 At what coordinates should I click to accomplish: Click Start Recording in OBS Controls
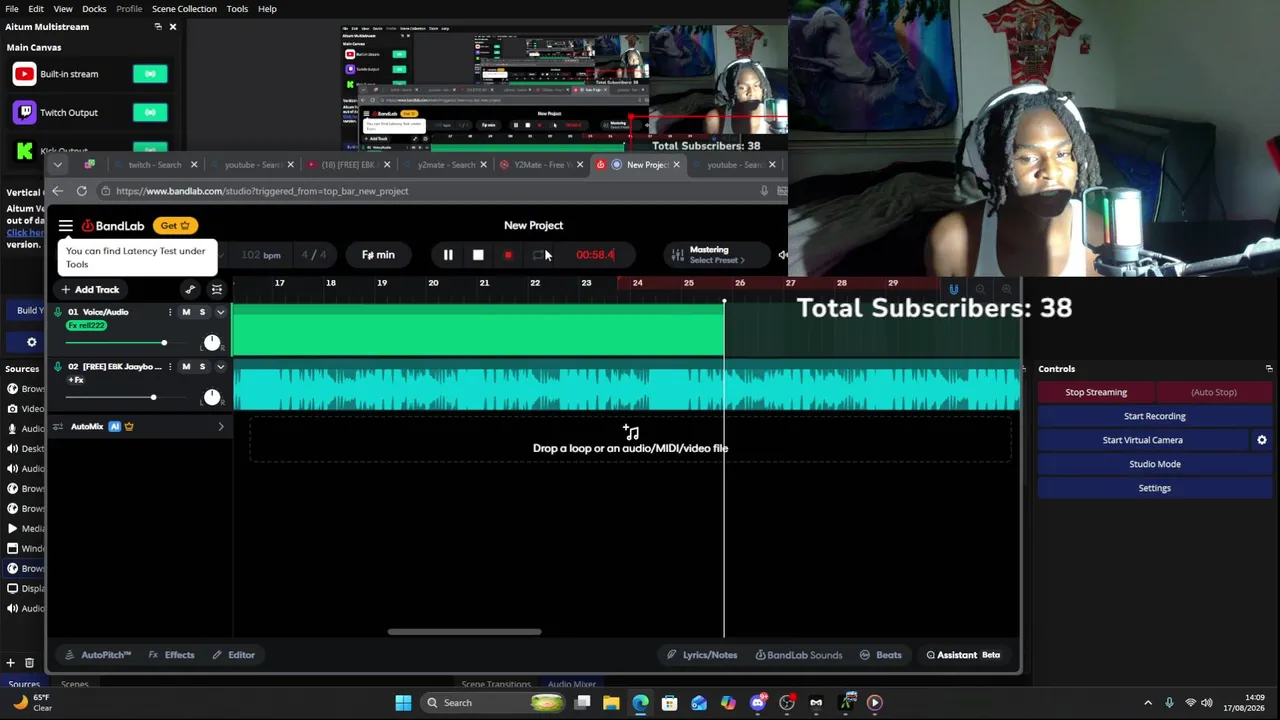tap(1155, 416)
